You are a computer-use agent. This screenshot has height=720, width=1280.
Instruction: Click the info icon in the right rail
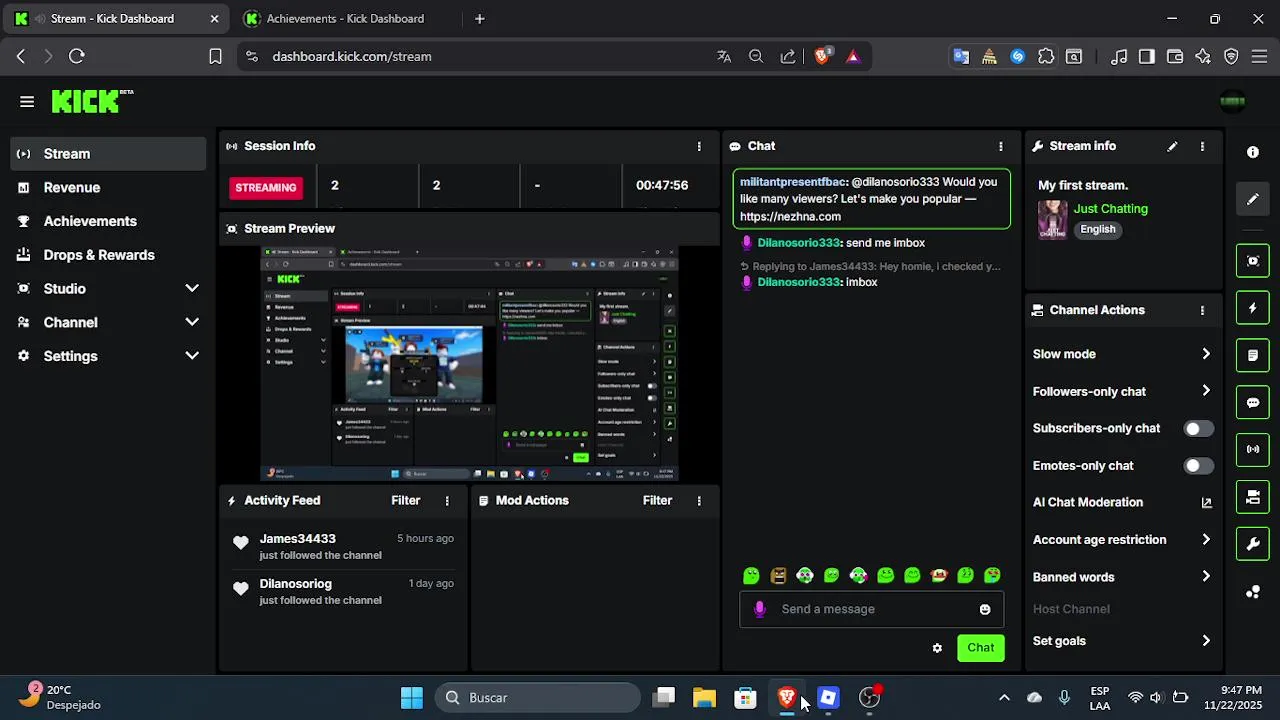pyautogui.click(x=1253, y=152)
